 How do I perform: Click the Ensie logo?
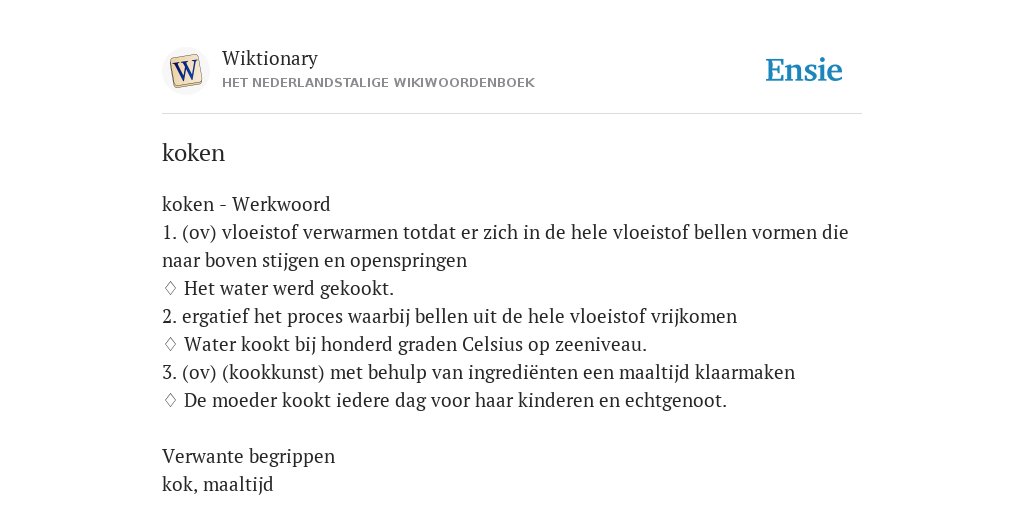click(x=804, y=71)
